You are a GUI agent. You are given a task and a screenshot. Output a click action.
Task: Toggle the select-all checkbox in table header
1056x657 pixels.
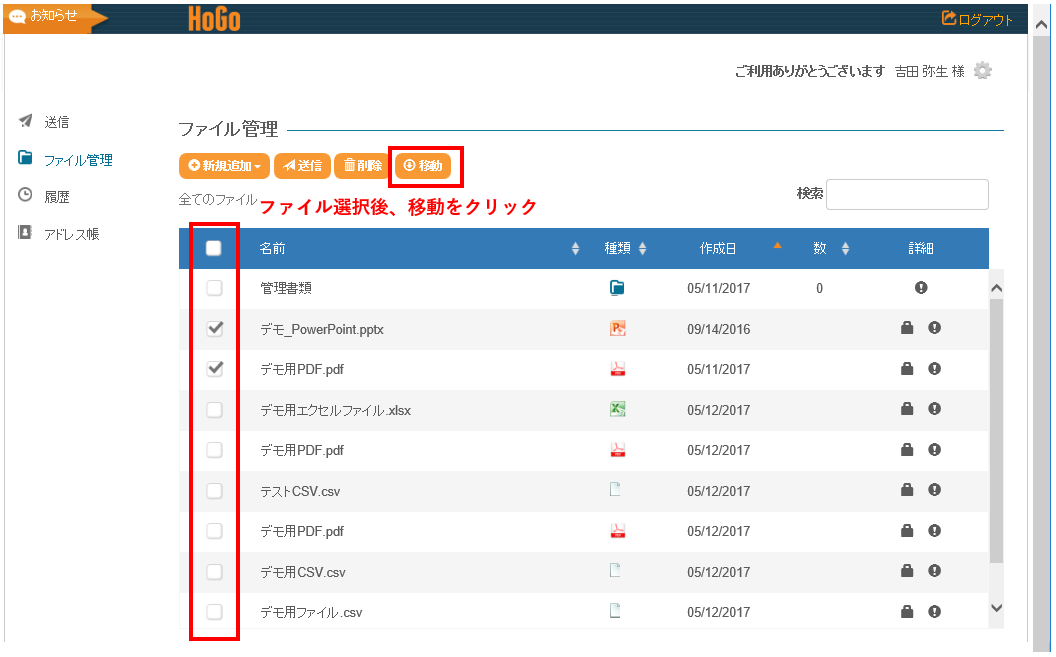(x=214, y=249)
